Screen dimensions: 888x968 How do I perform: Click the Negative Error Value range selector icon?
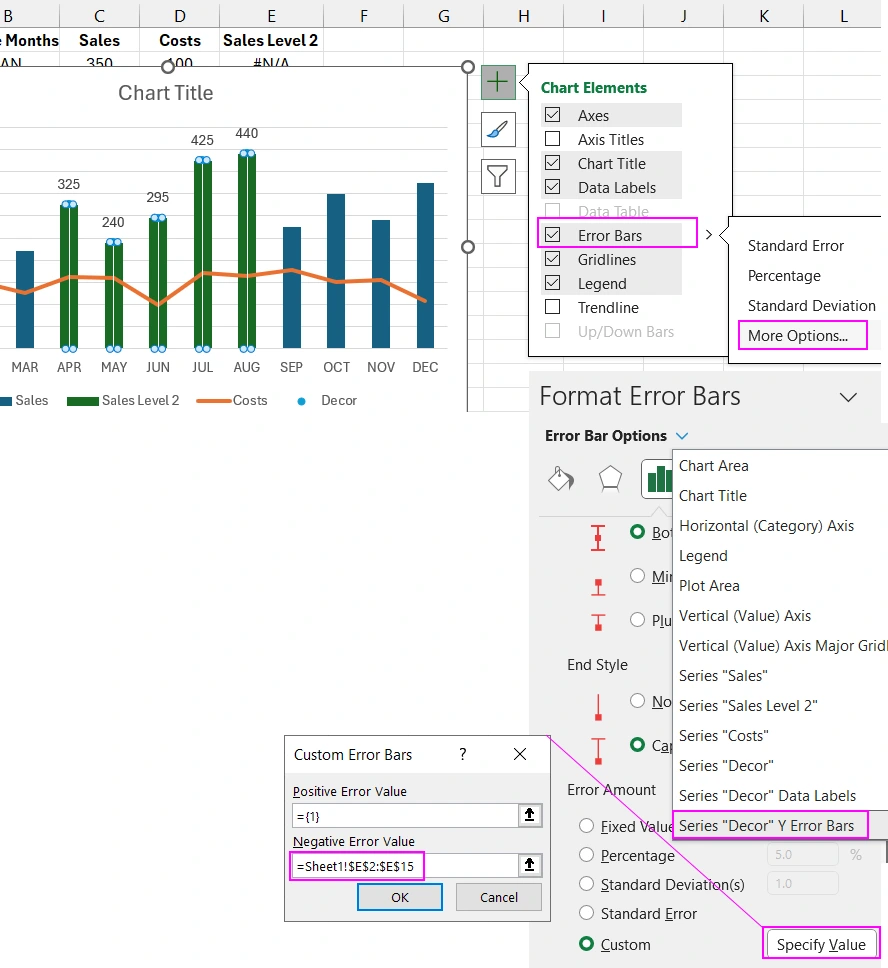click(529, 866)
